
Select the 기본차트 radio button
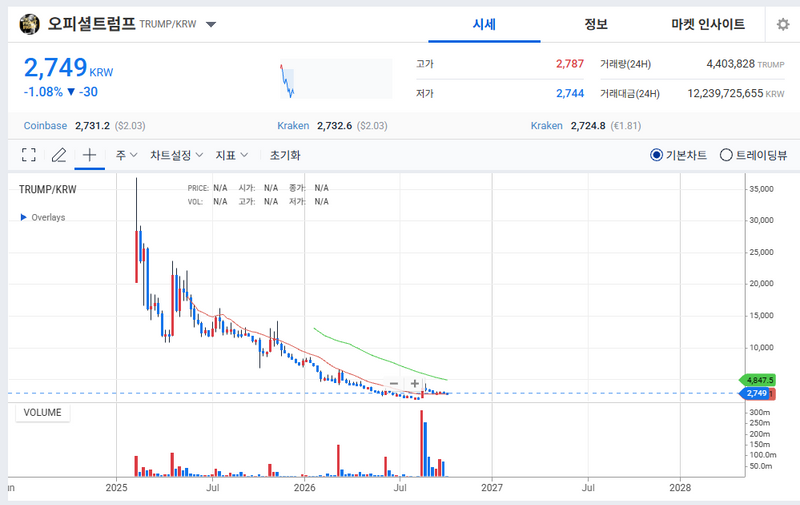[657, 155]
